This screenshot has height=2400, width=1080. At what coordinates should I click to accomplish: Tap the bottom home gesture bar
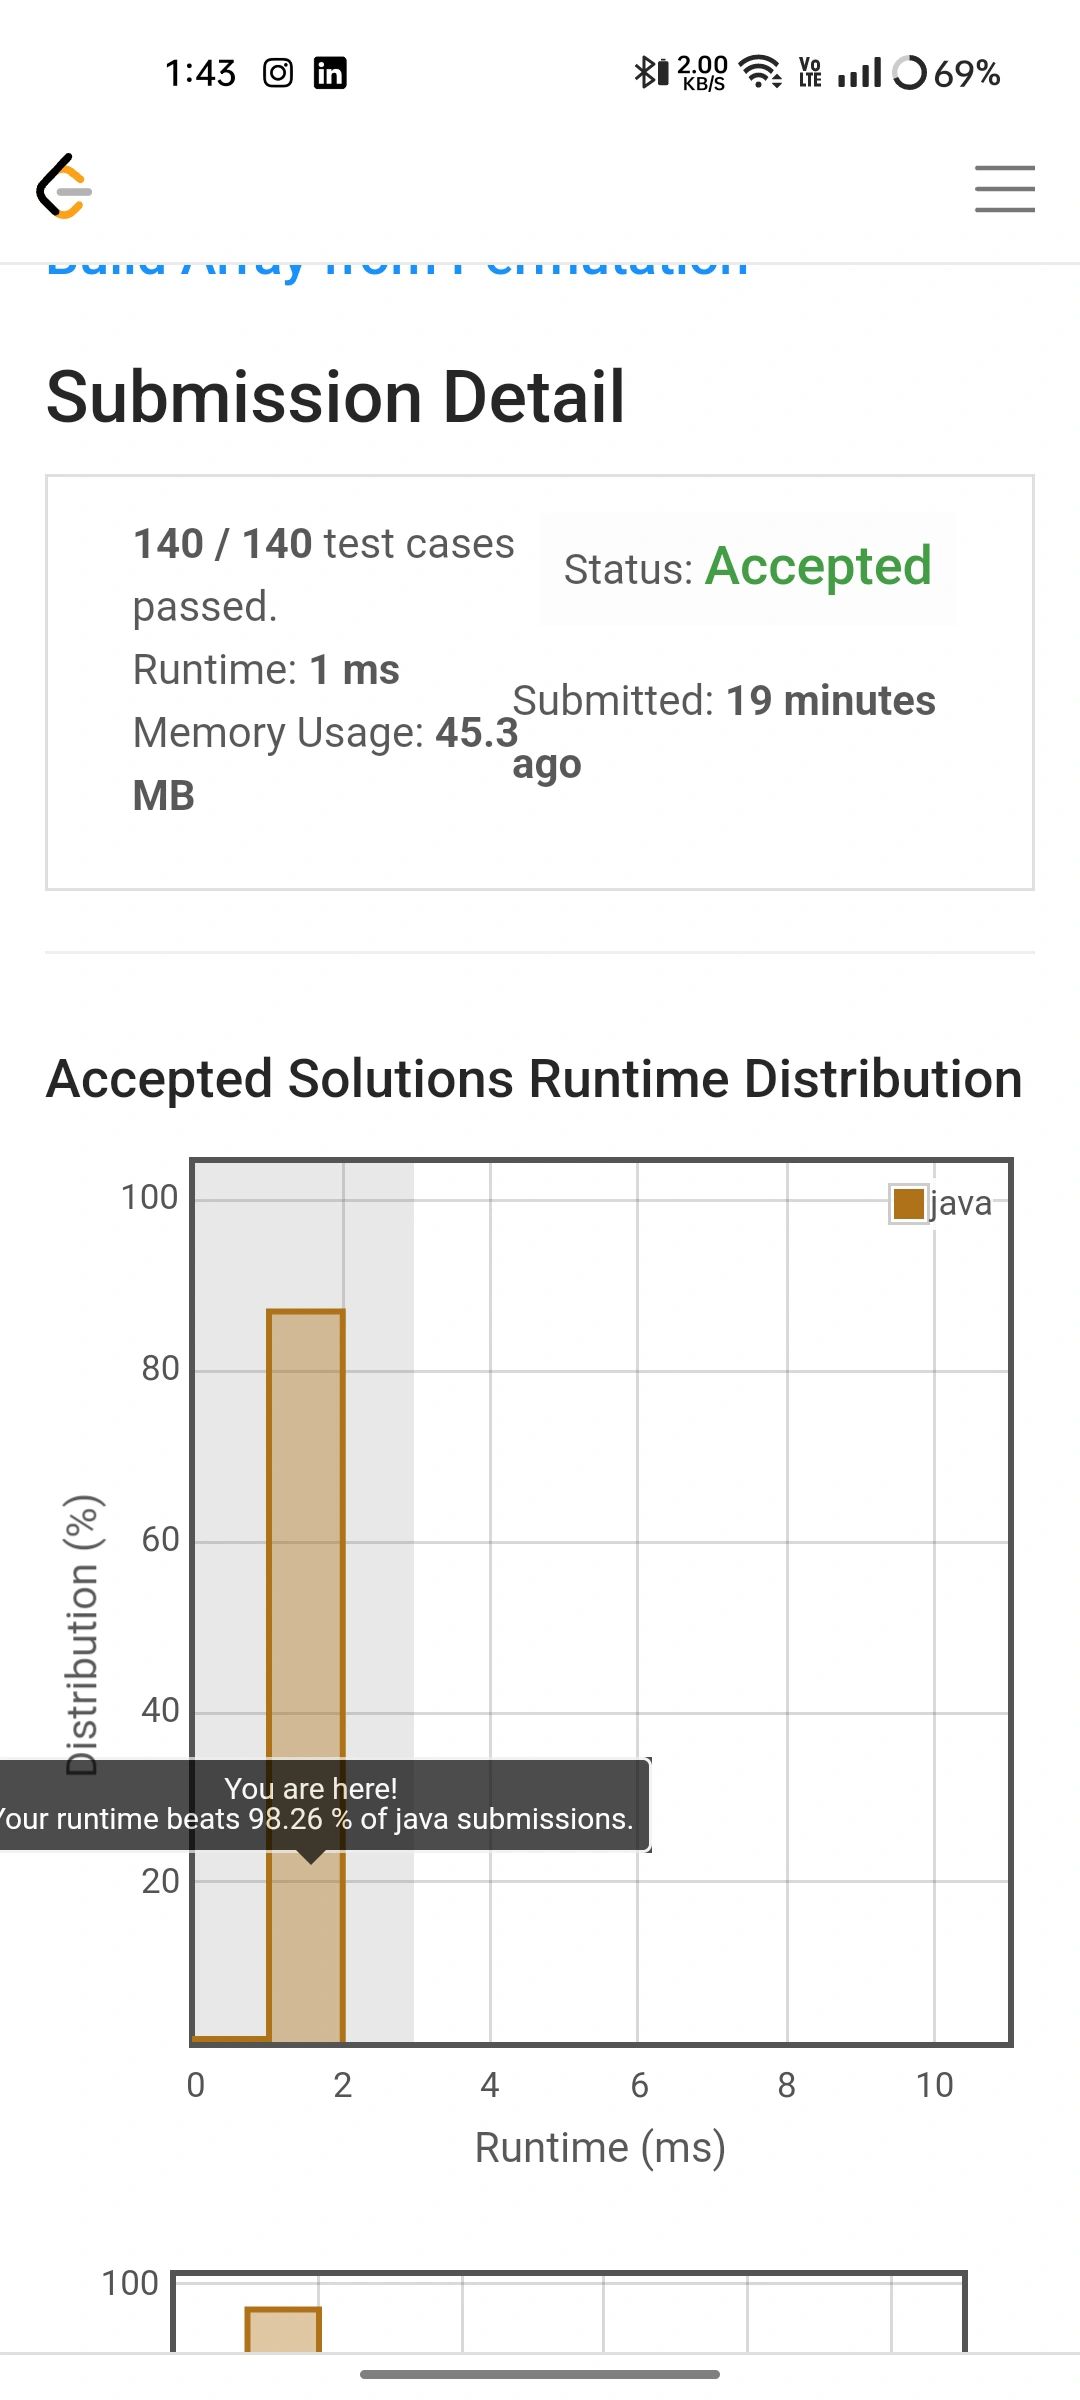[x=540, y=2374]
